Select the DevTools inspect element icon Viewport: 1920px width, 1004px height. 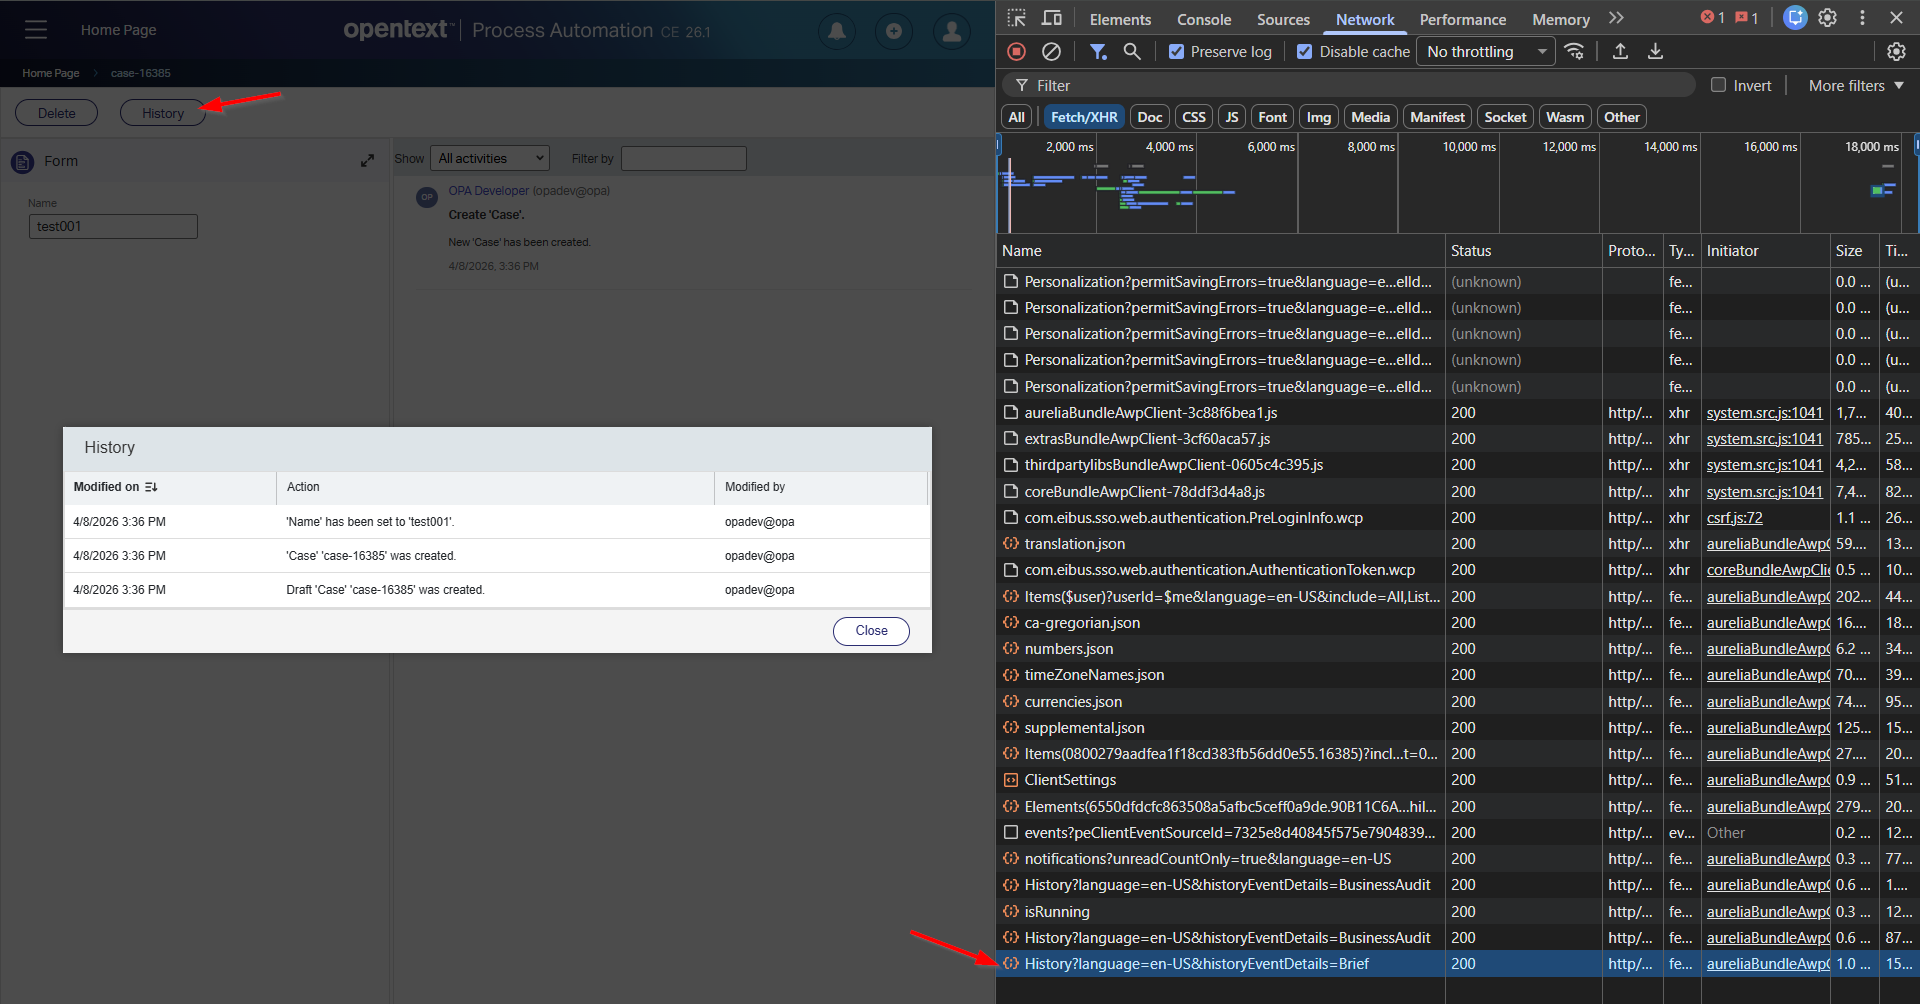click(x=1017, y=18)
